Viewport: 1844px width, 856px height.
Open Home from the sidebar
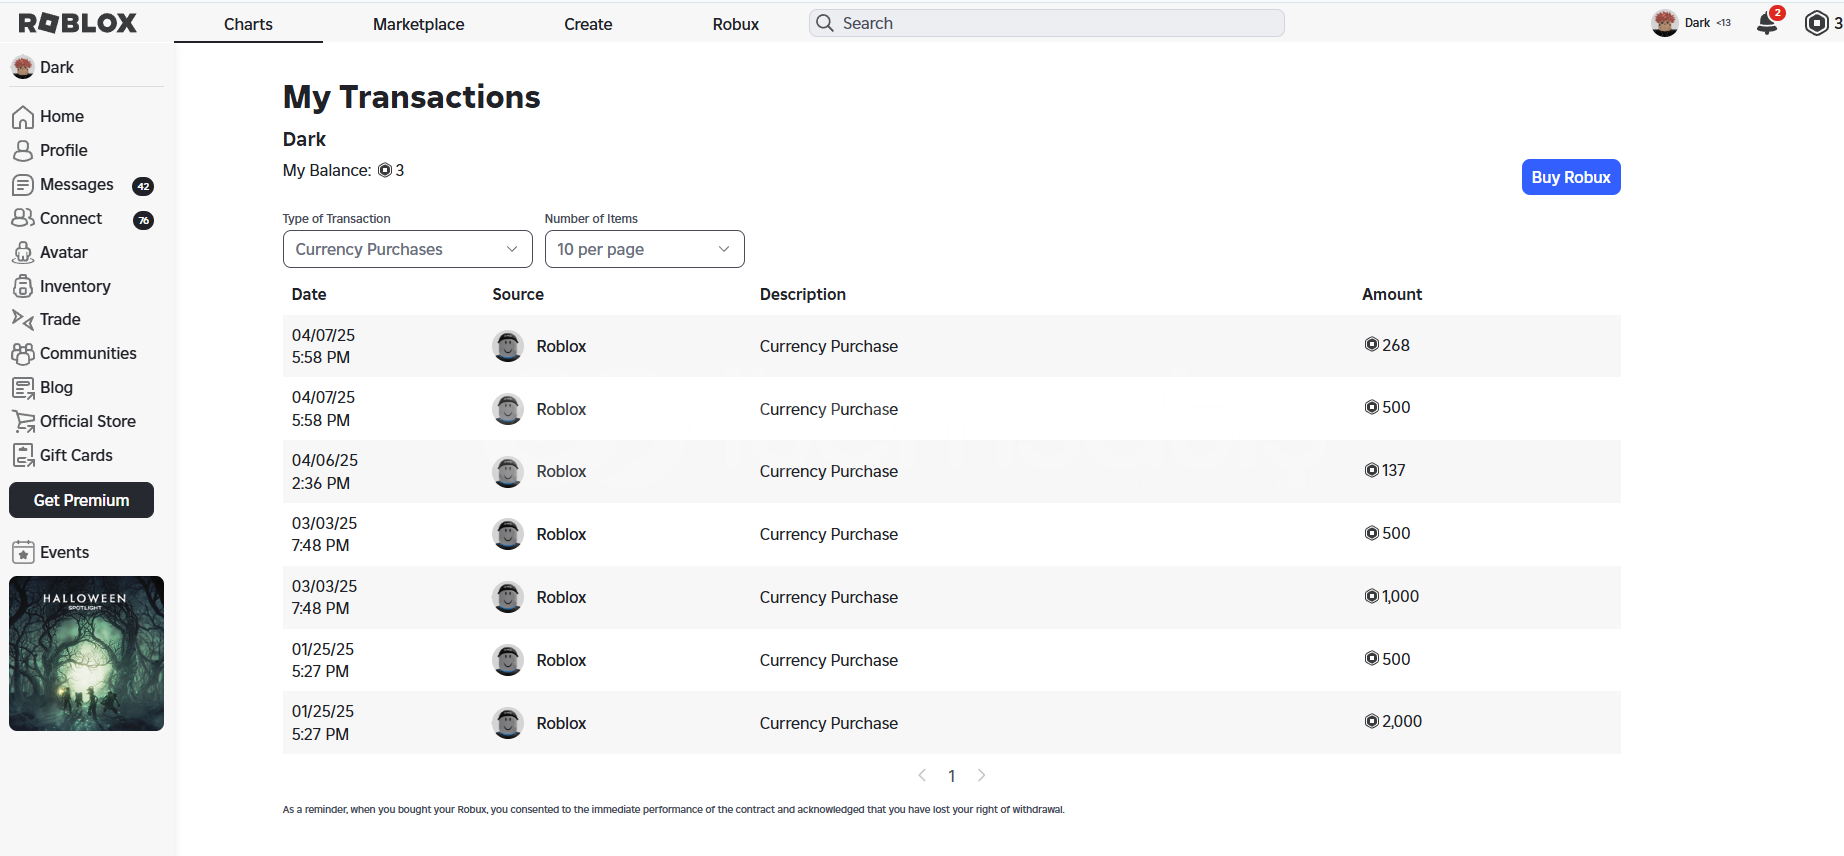point(61,117)
